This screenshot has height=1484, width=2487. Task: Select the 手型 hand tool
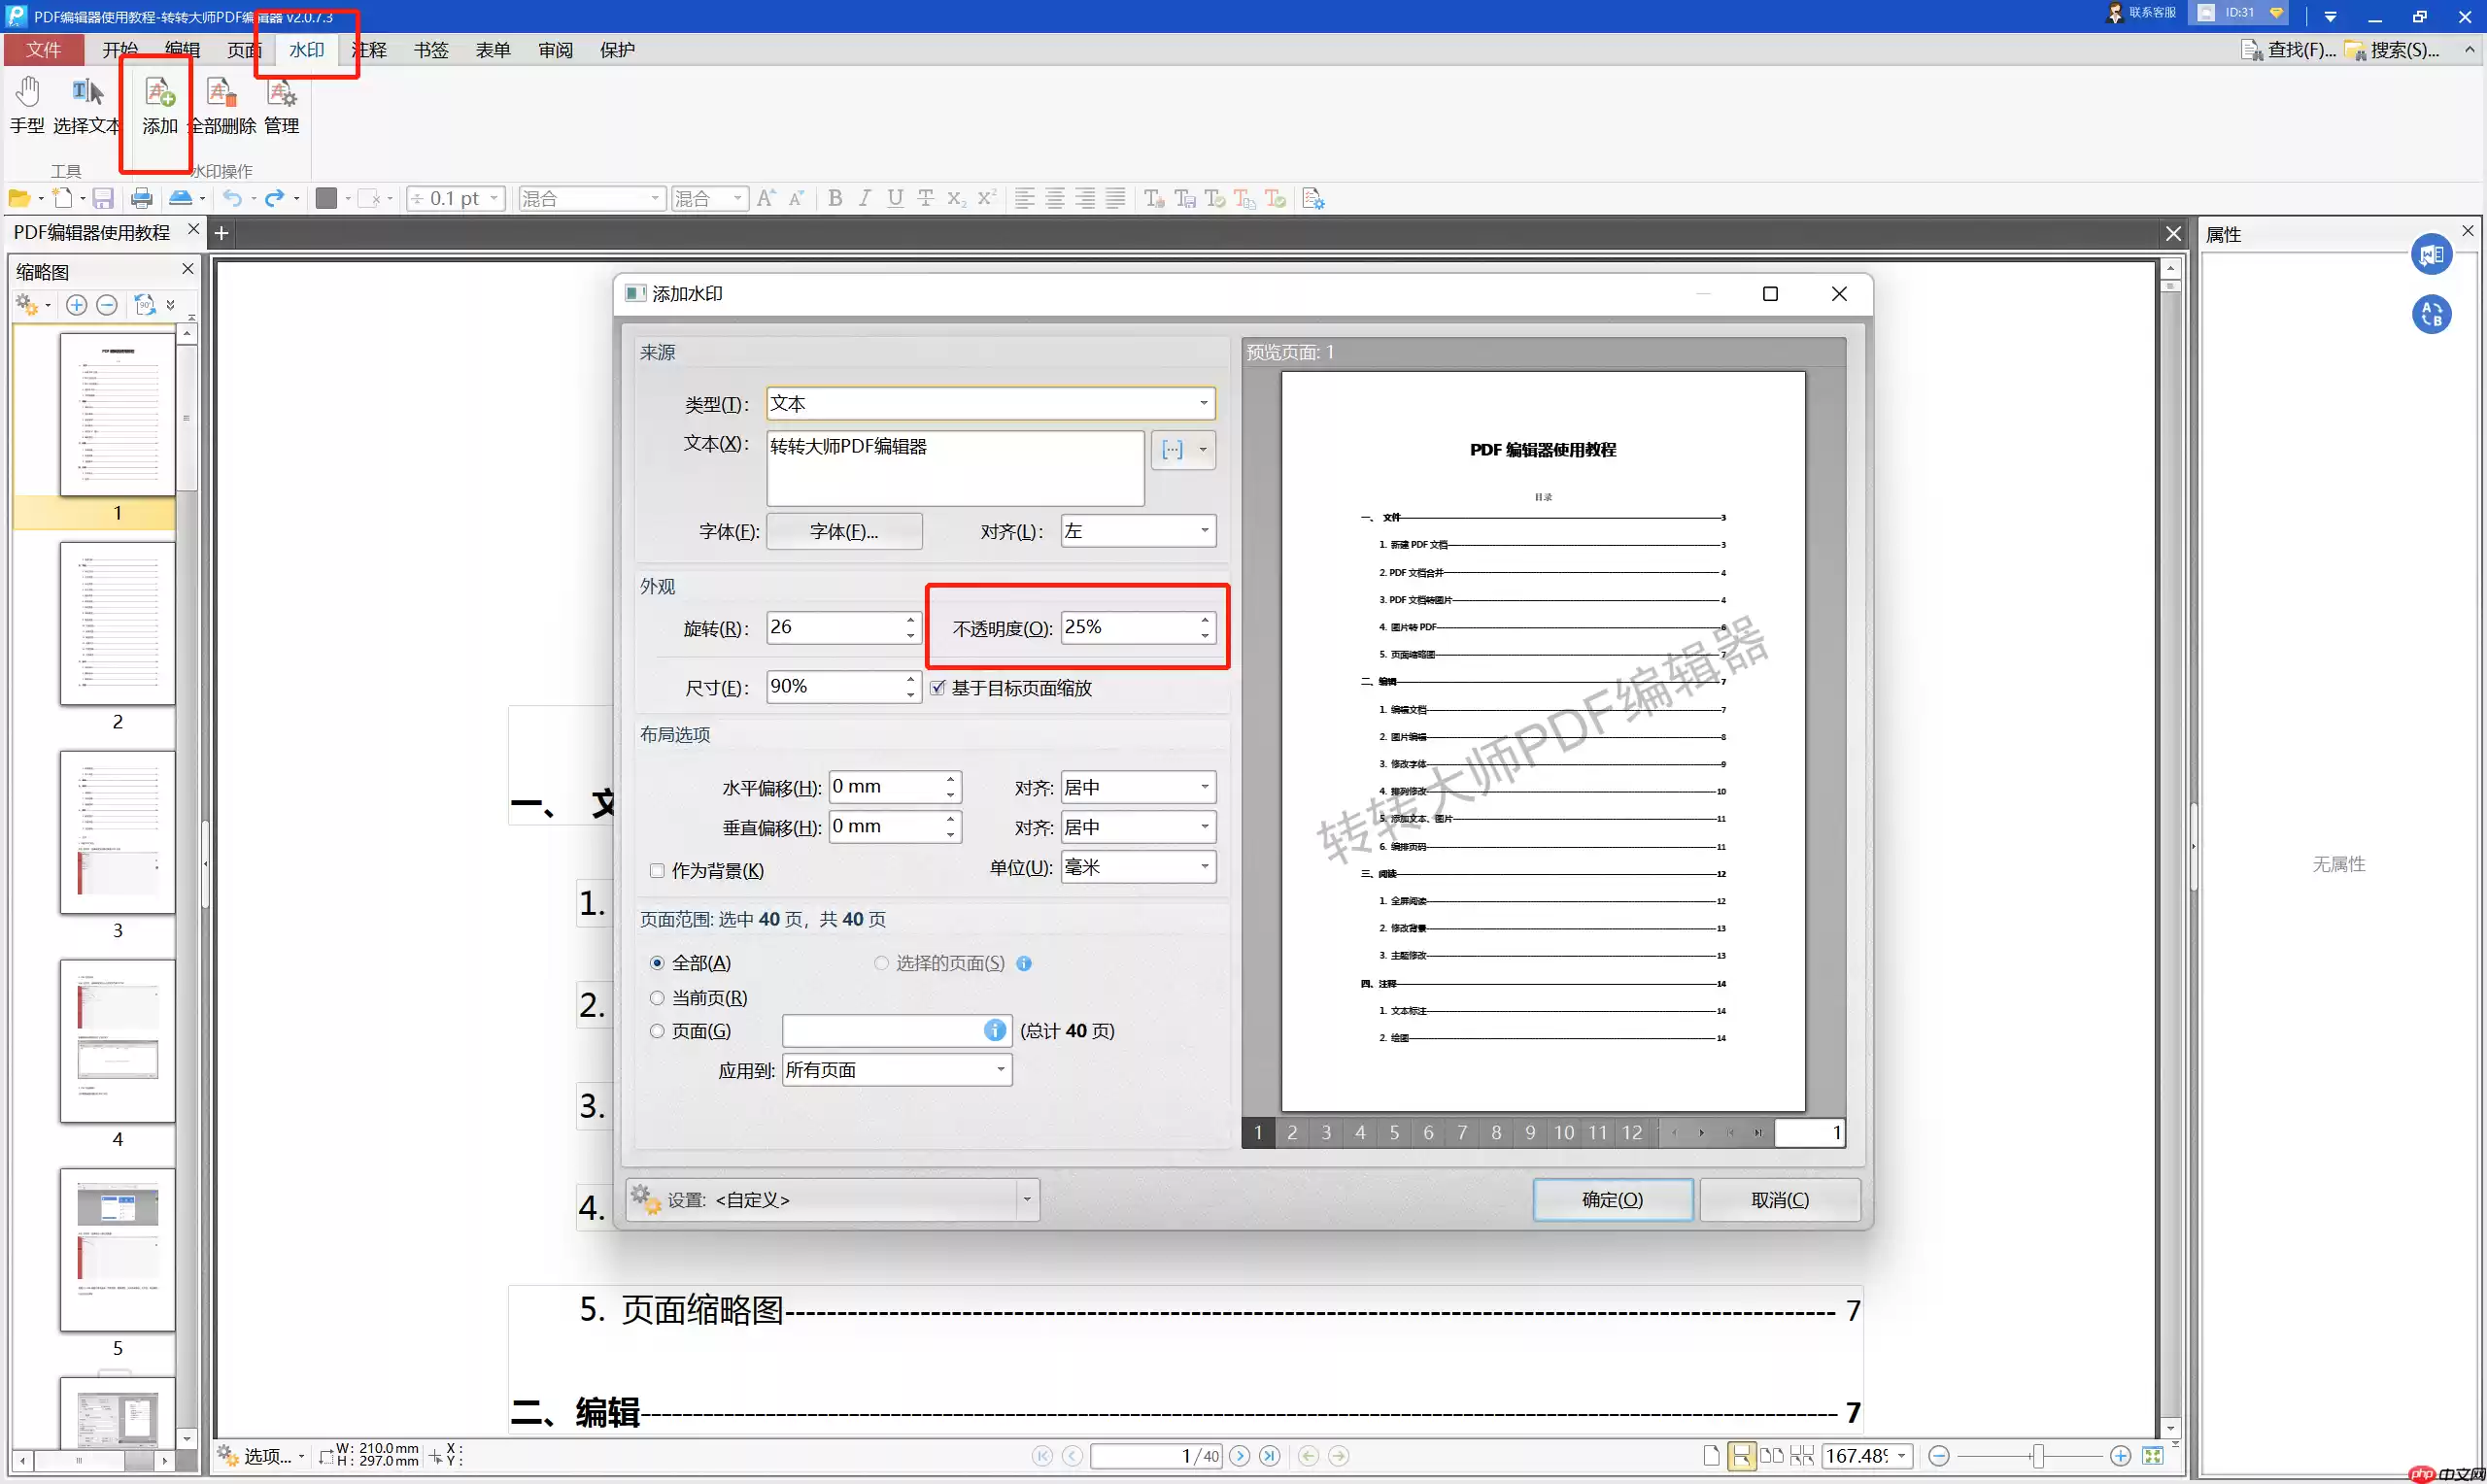pyautogui.click(x=27, y=105)
